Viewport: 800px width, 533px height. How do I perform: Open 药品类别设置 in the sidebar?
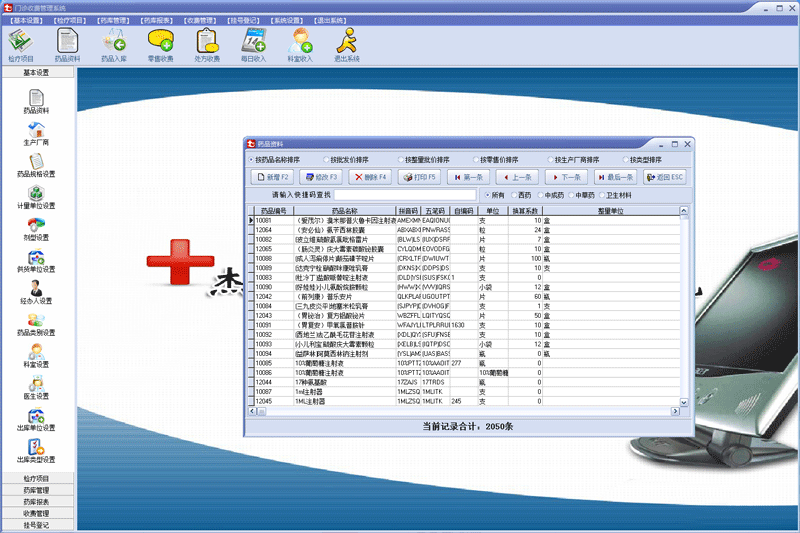(36, 324)
